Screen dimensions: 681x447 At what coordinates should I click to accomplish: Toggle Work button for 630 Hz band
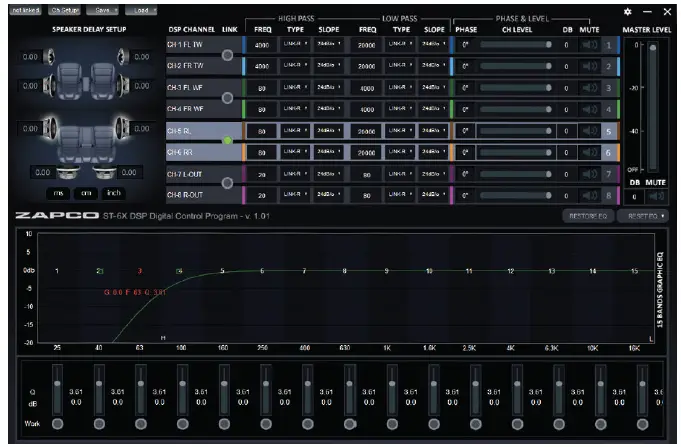coord(350,424)
